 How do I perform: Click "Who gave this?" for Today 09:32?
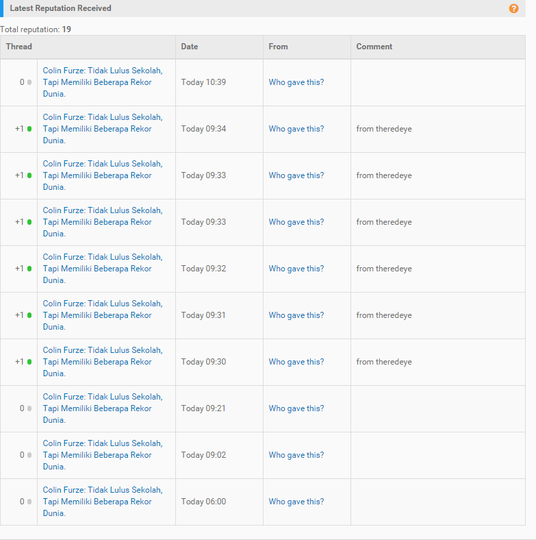296,269
